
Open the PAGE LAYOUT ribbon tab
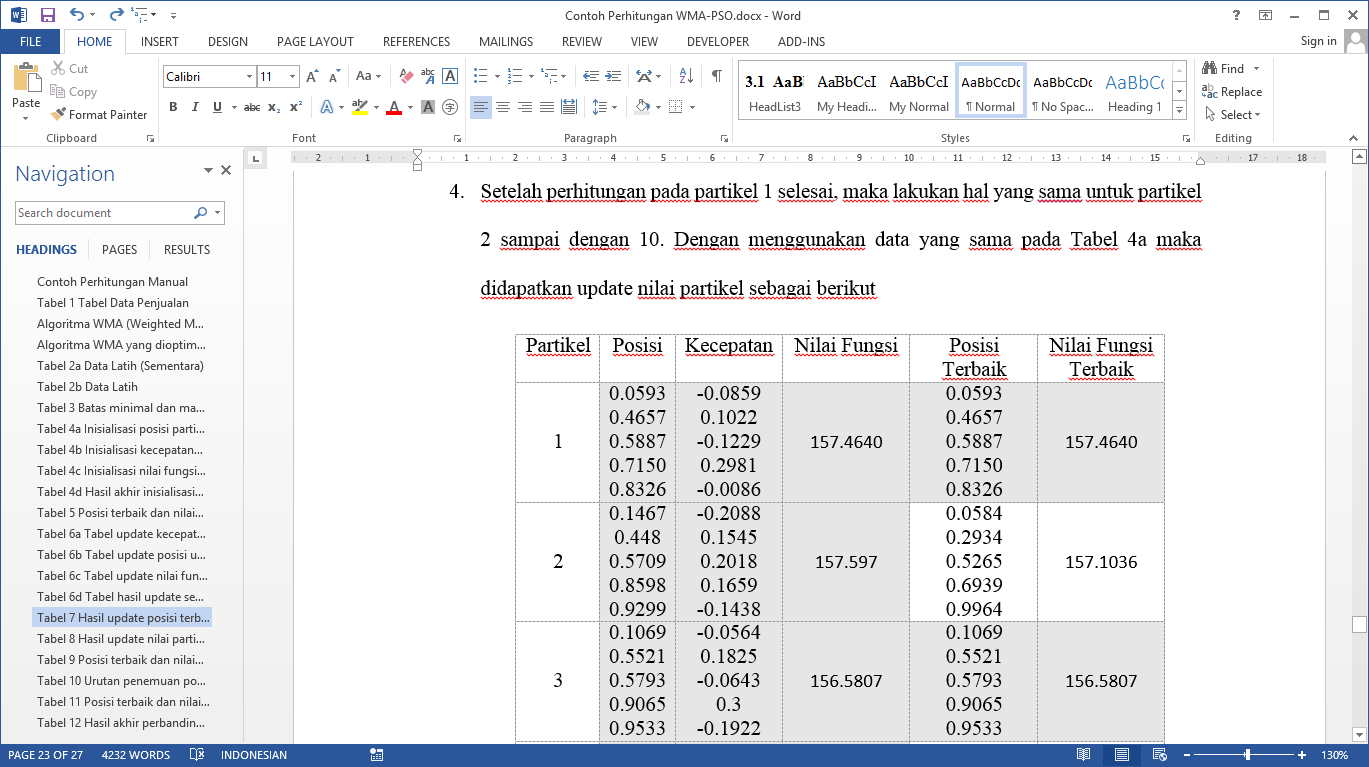pyautogui.click(x=315, y=42)
